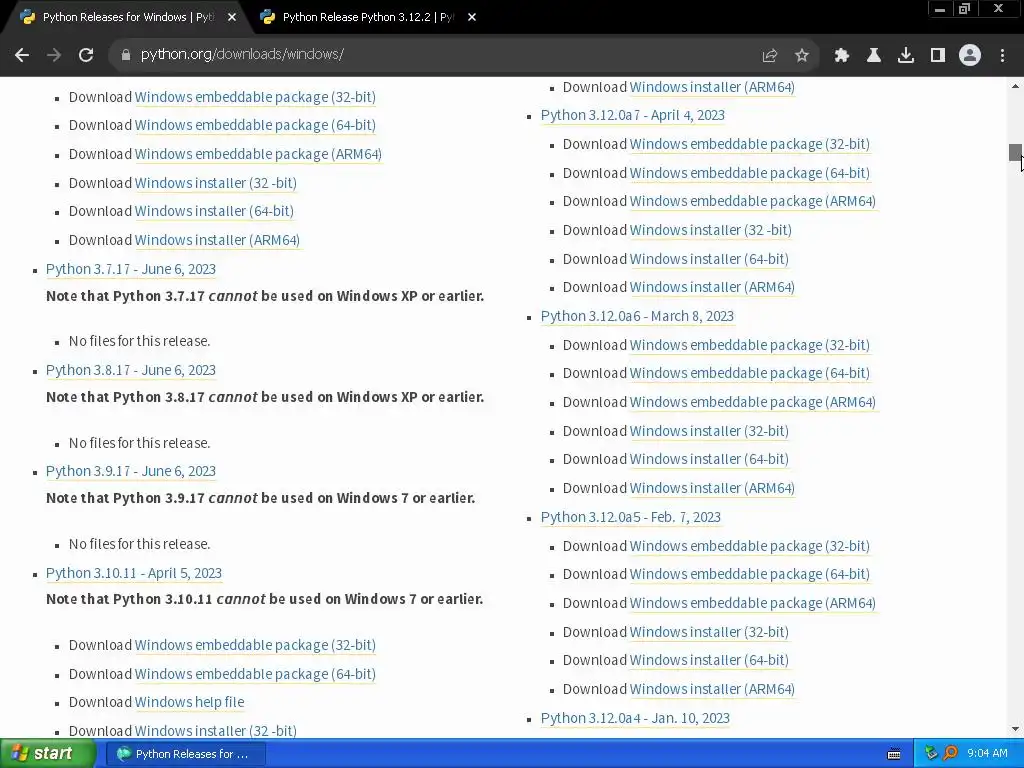1024x768 pixels.
Task: Download 3.12.0a5 Windows installer (32-bit)
Action: [x=709, y=633]
